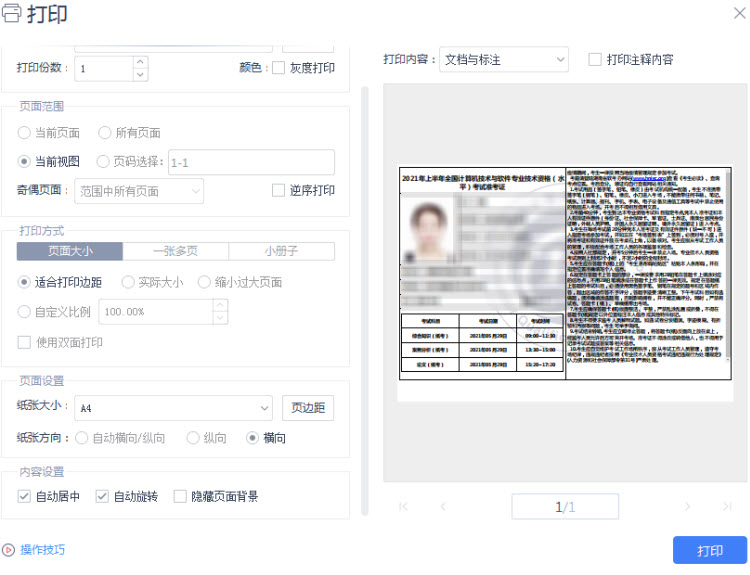
Task: Close the print dialog with X
Action: [739, 13]
